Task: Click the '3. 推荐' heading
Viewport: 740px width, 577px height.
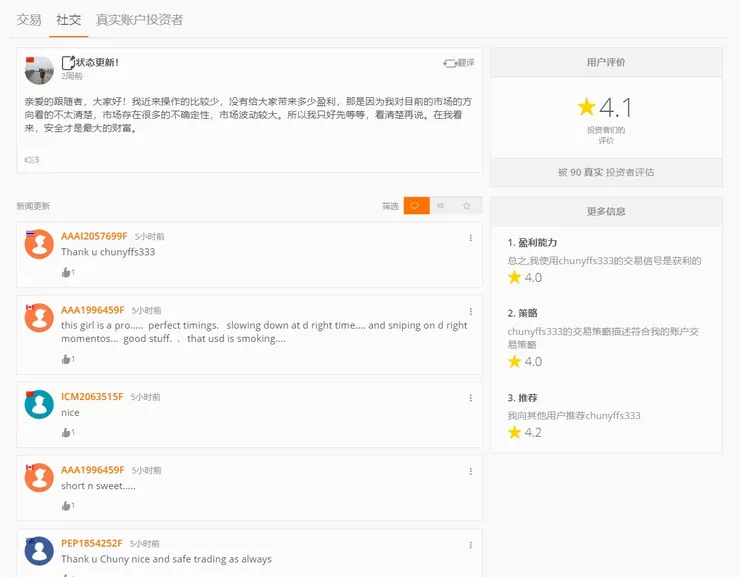Action: click(x=522, y=398)
